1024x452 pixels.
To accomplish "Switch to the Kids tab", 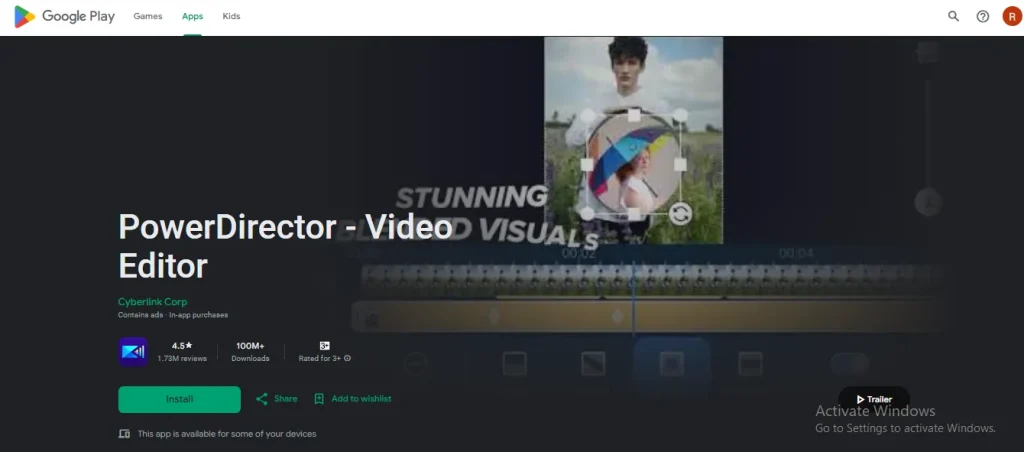I will click(x=231, y=16).
